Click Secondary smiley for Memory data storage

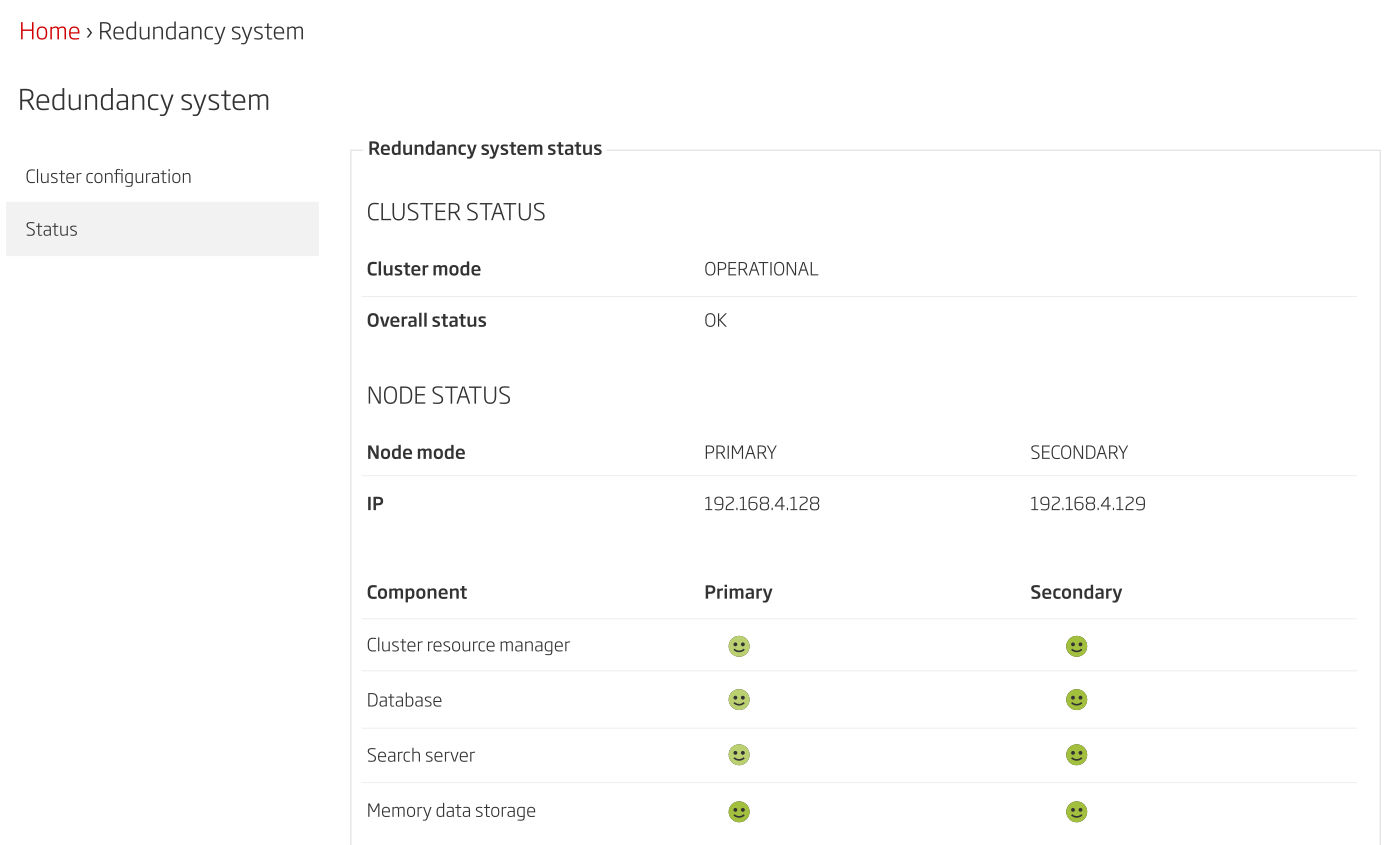coord(1076,811)
